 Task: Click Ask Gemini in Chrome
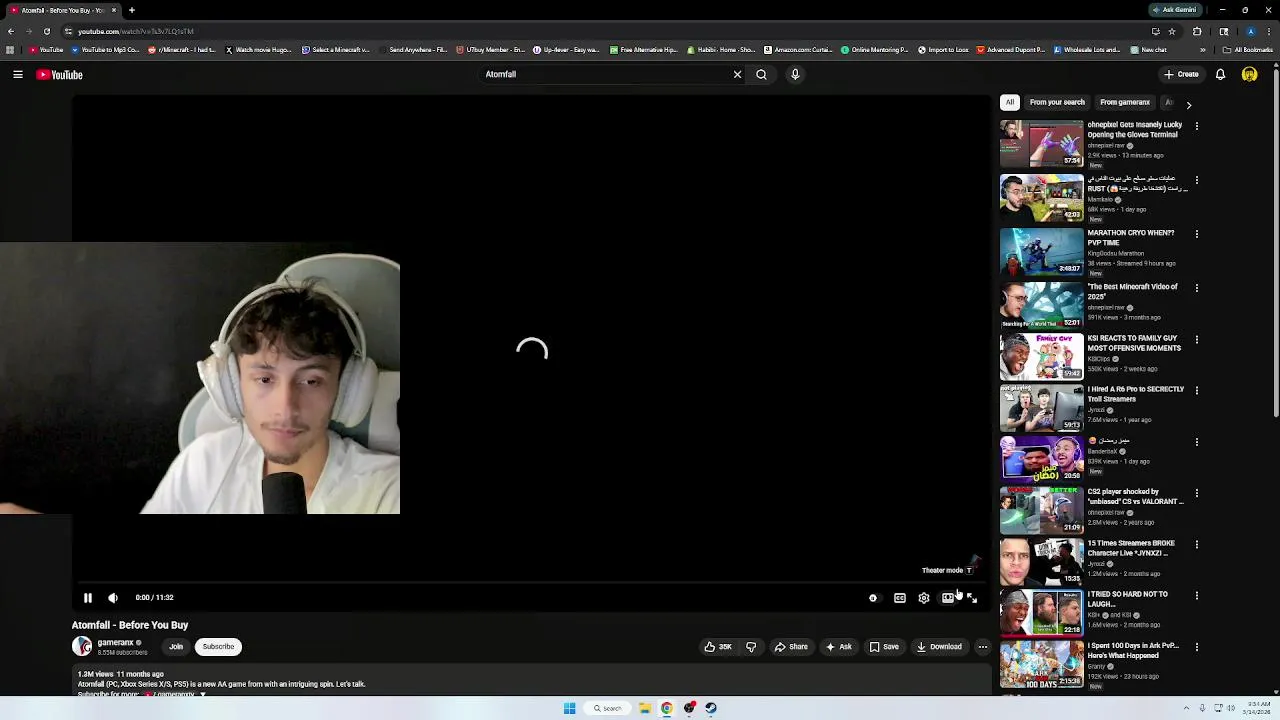pyautogui.click(x=1175, y=10)
